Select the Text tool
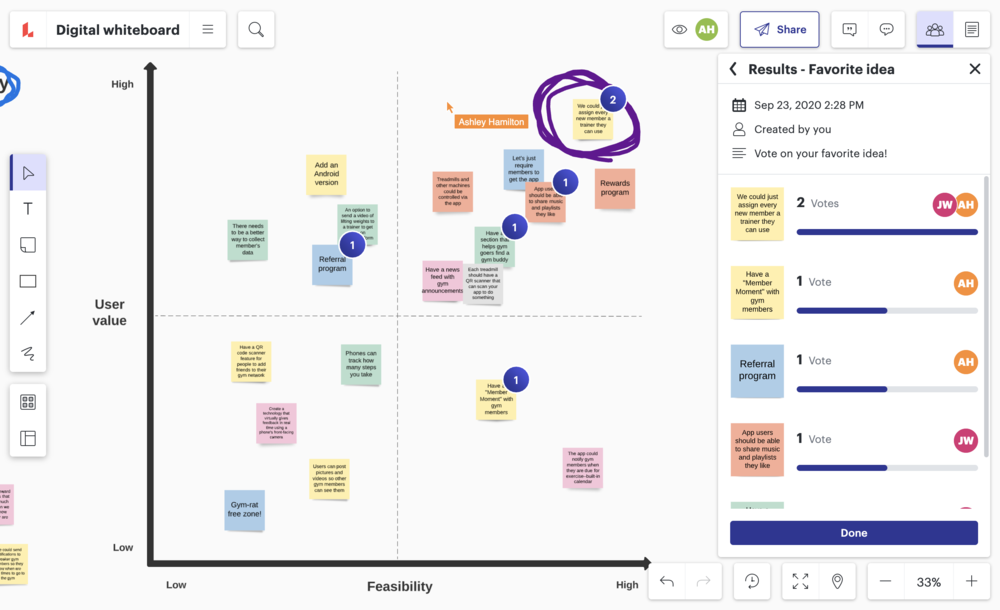This screenshot has width=1000, height=610. point(28,209)
